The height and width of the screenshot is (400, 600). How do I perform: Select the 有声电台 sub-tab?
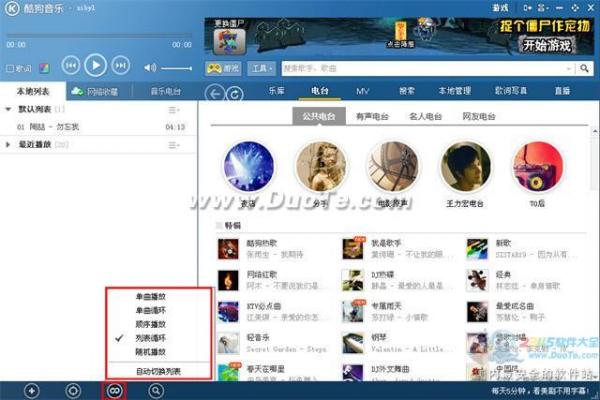coord(372,116)
